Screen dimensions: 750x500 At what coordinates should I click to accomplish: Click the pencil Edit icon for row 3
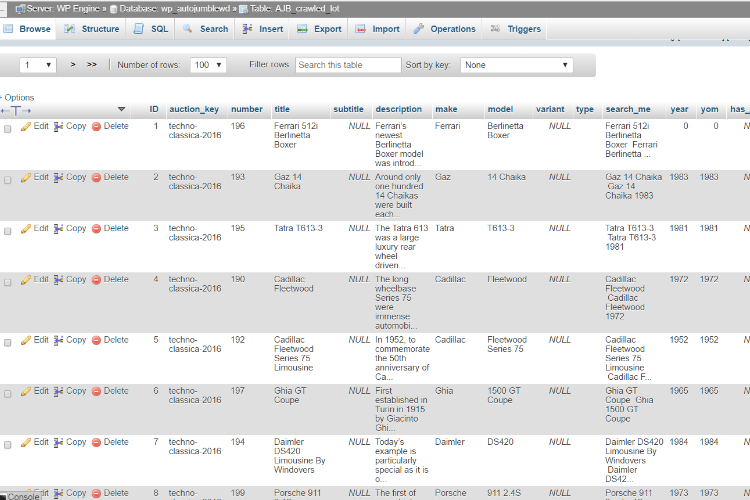pos(26,229)
